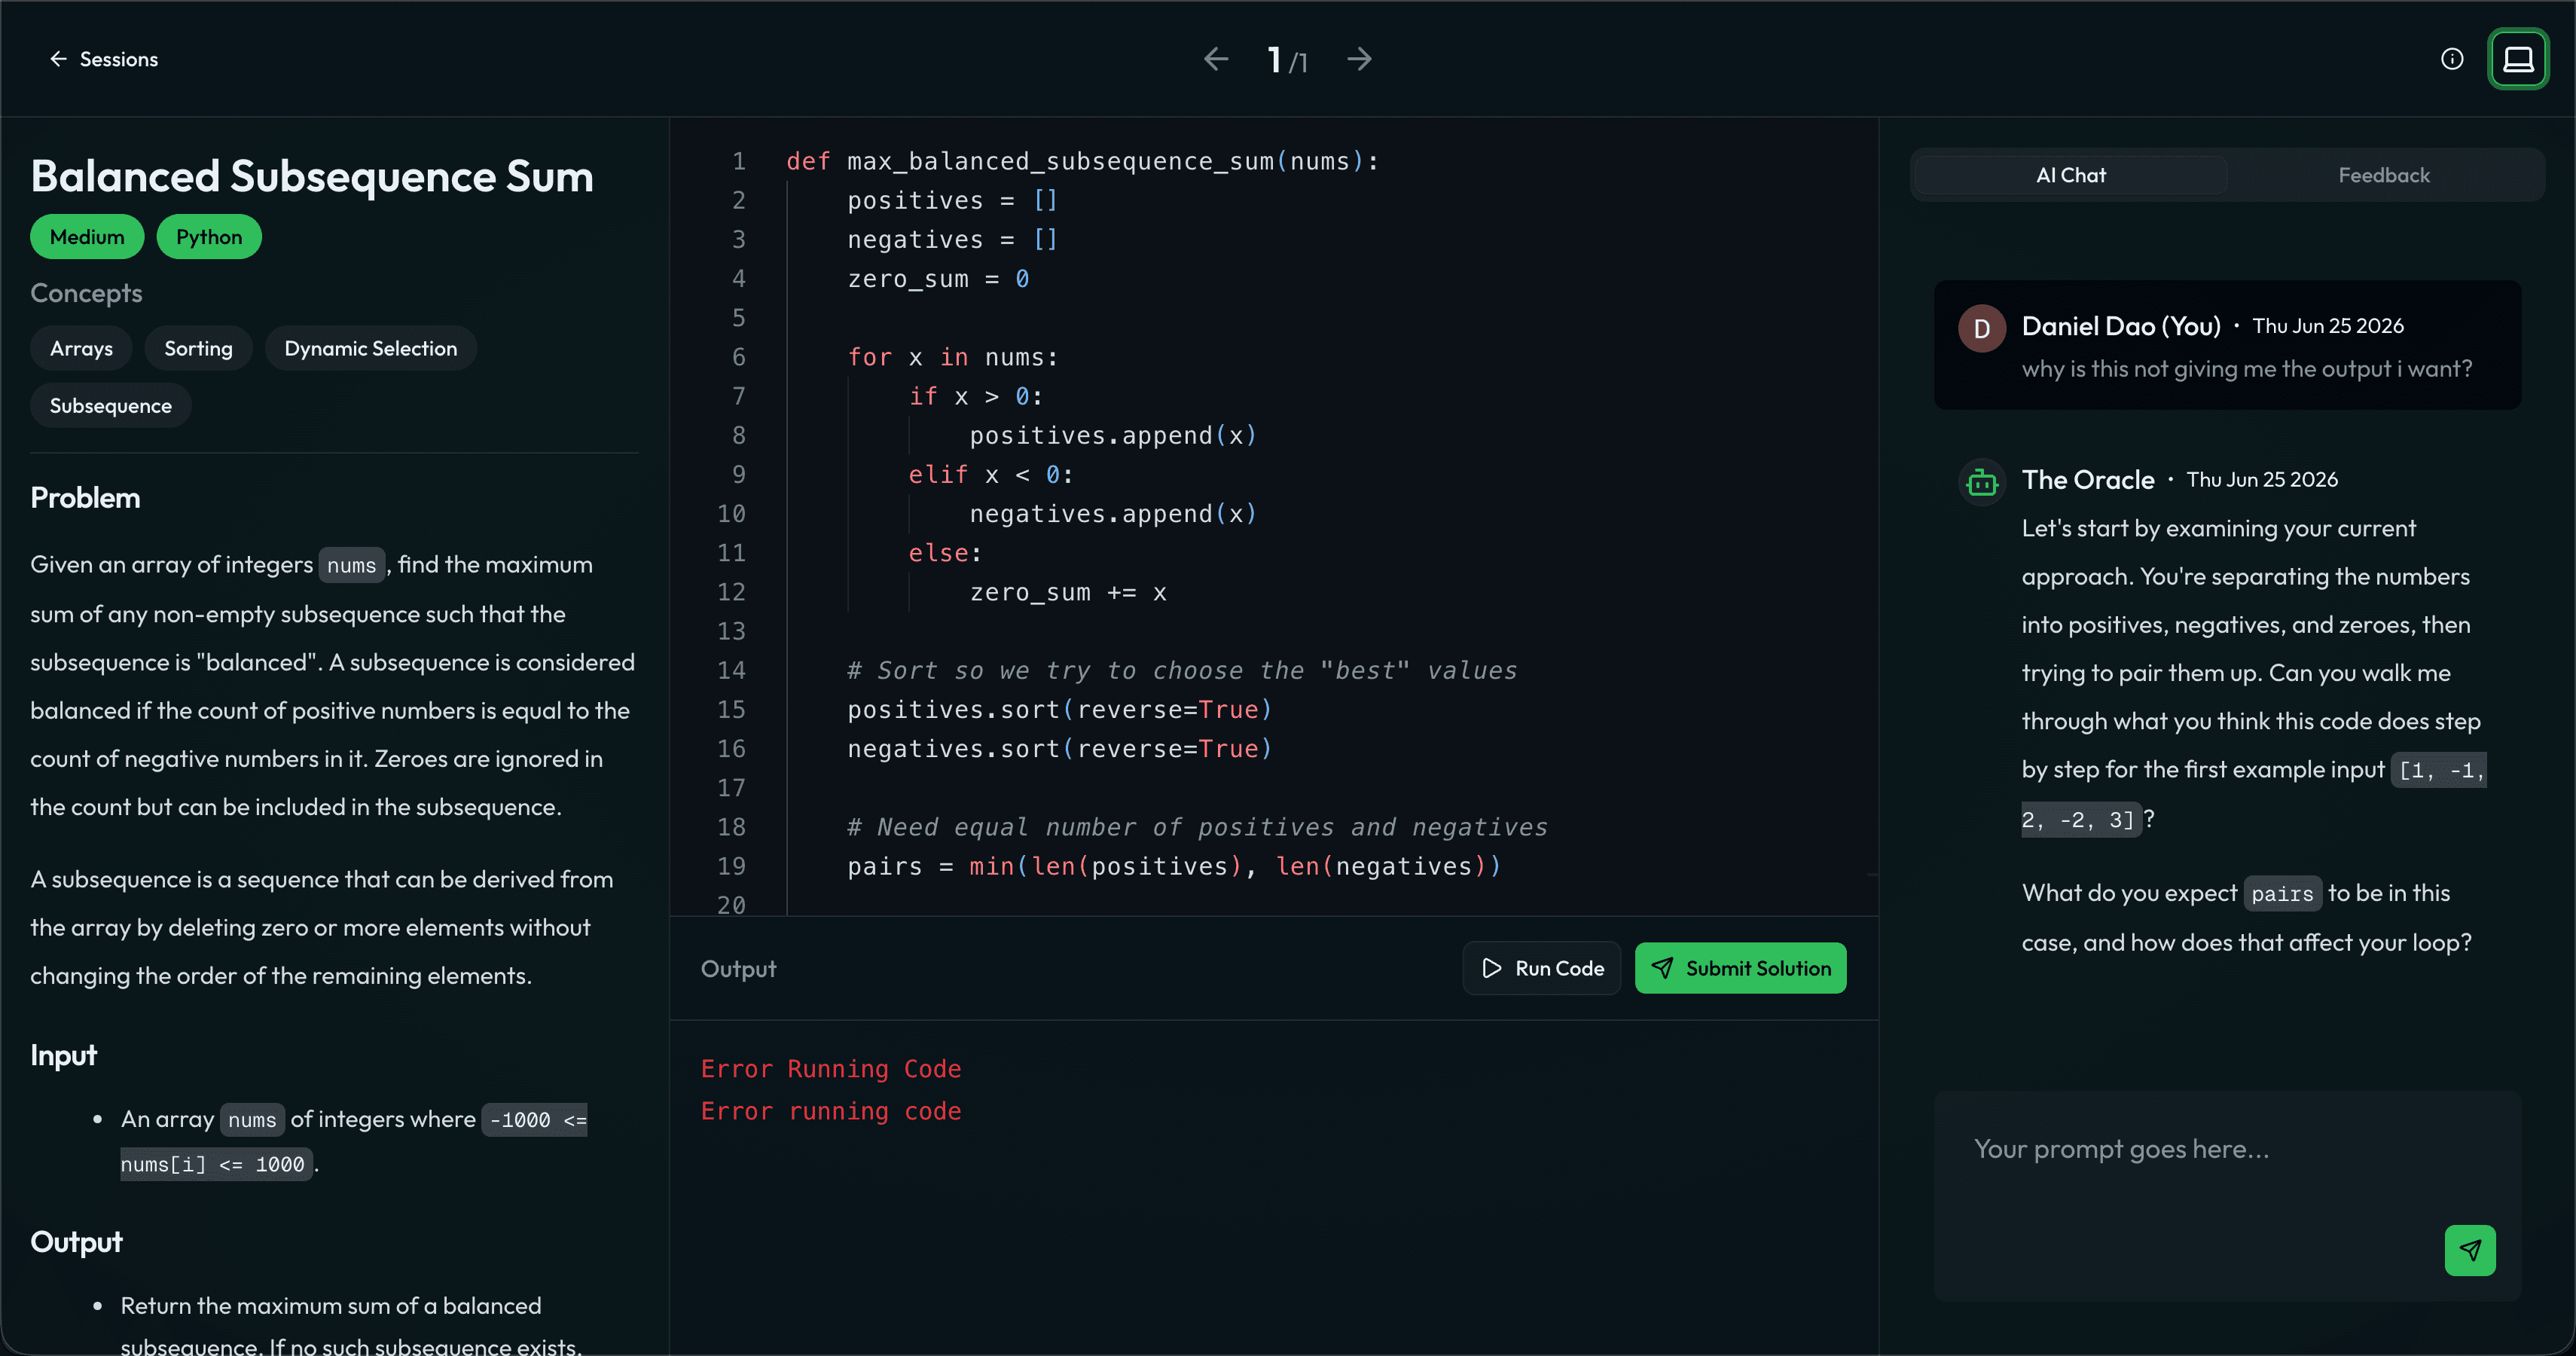
Task: Click code line 'elif x < 0:'
Action: 991,474
